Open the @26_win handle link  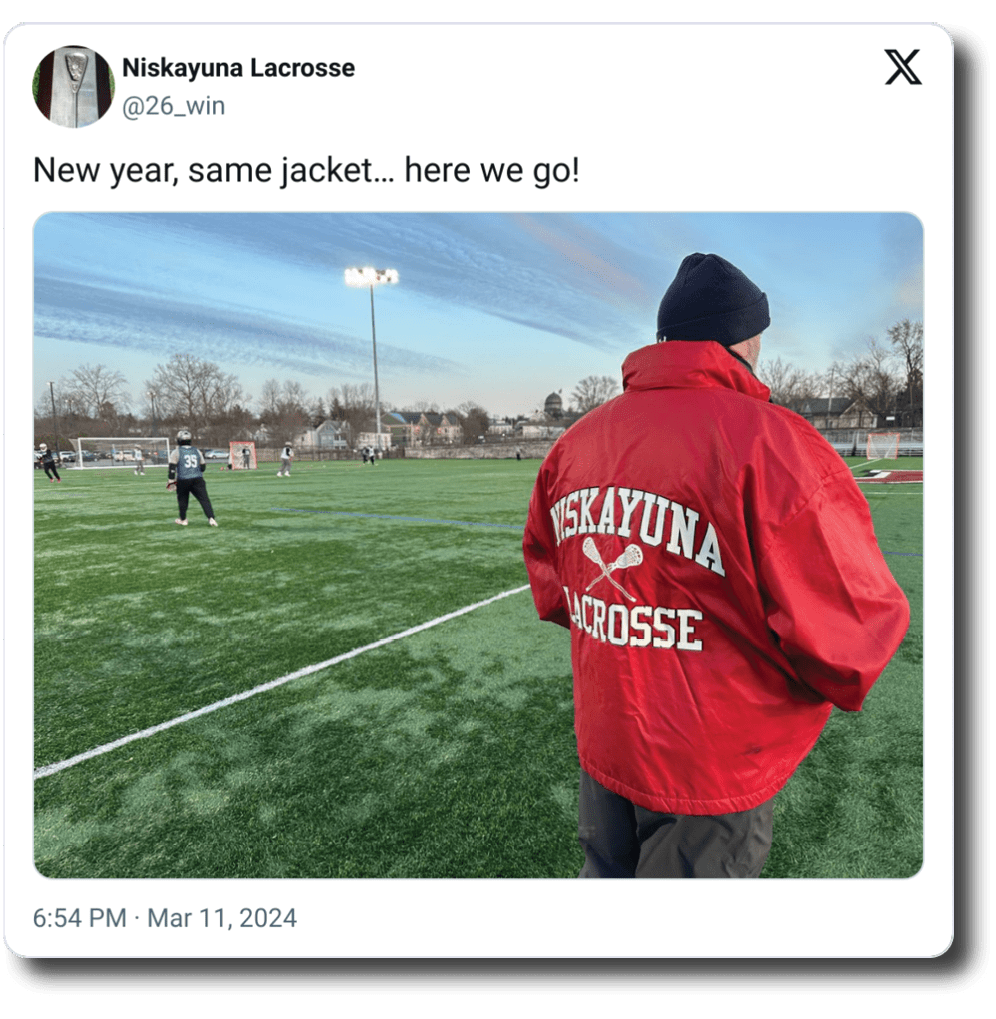tap(173, 105)
